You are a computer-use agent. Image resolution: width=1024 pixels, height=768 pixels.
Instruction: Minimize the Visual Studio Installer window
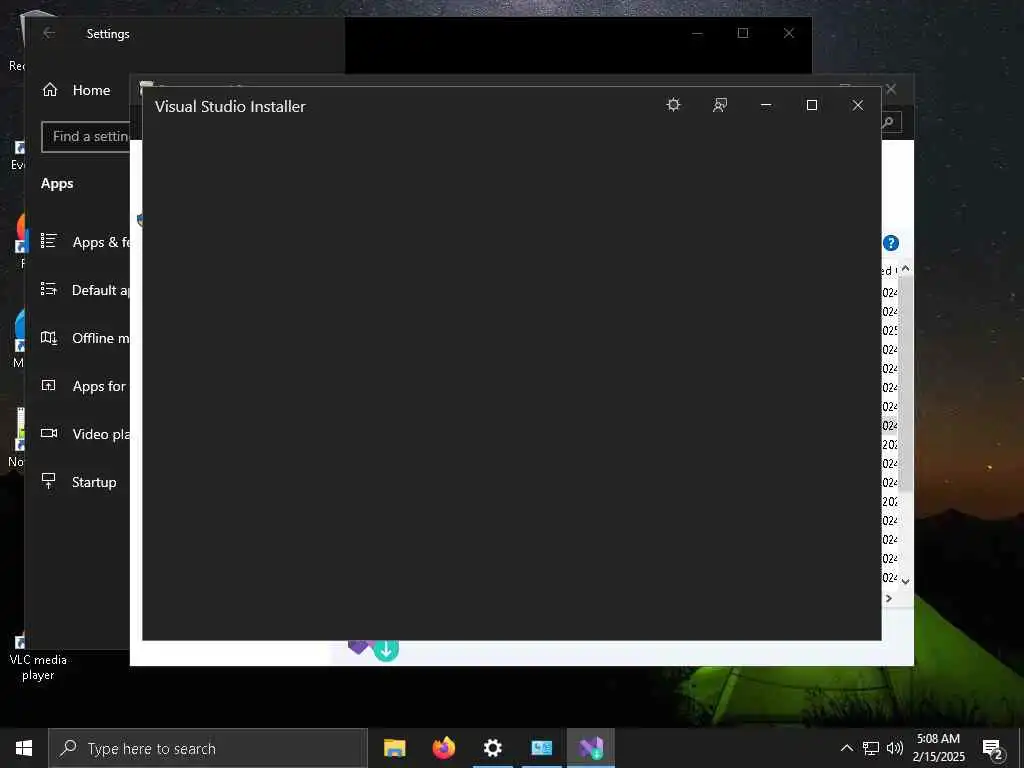point(766,105)
